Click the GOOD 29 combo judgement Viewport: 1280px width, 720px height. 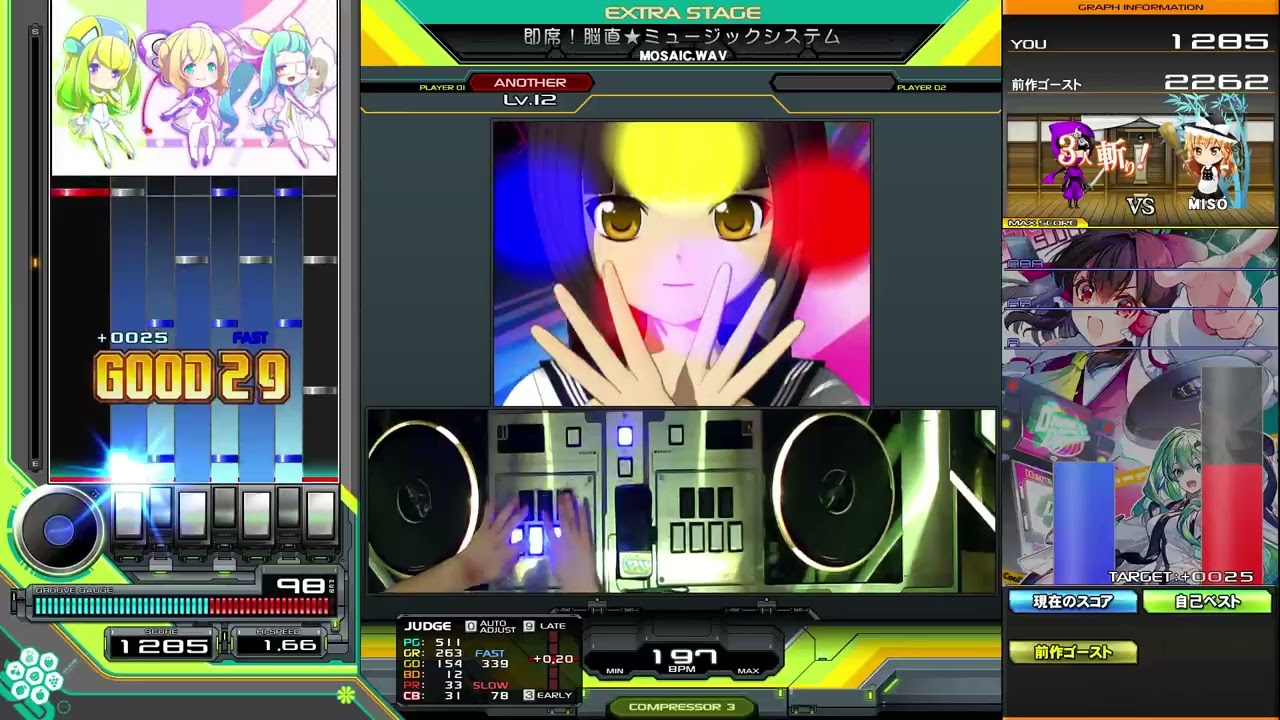coord(192,376)
